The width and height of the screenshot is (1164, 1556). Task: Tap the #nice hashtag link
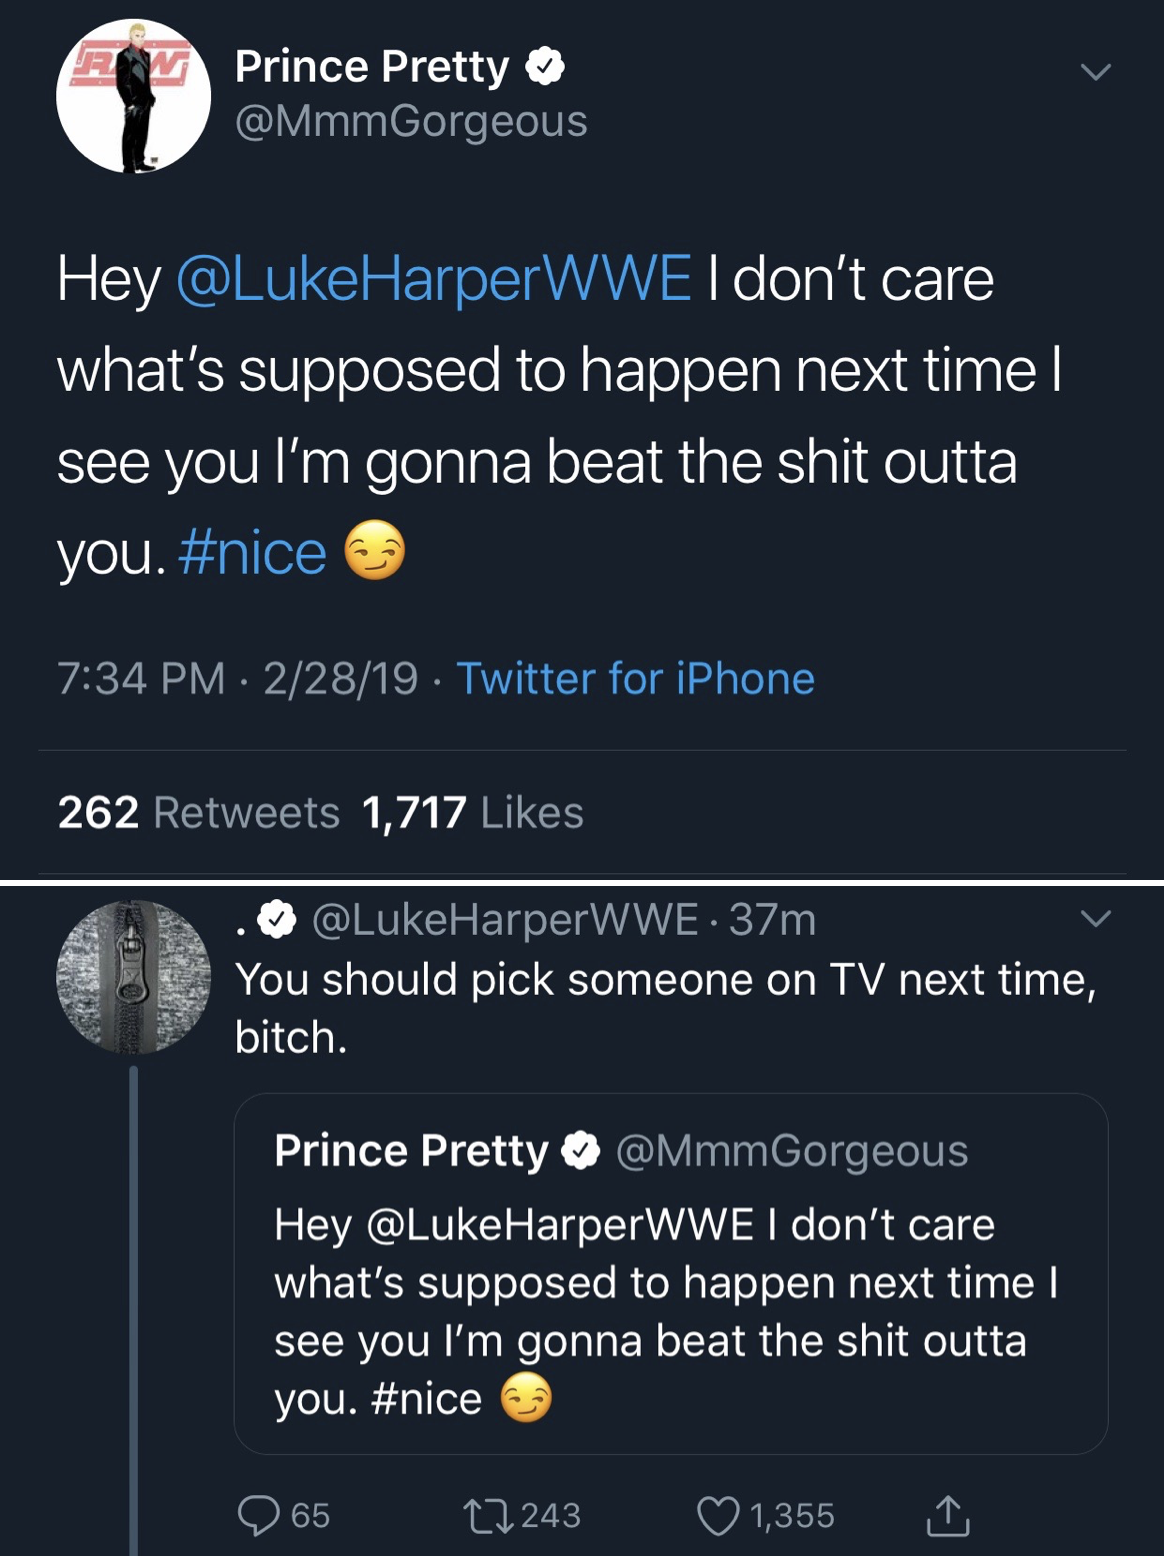(252, 553)
